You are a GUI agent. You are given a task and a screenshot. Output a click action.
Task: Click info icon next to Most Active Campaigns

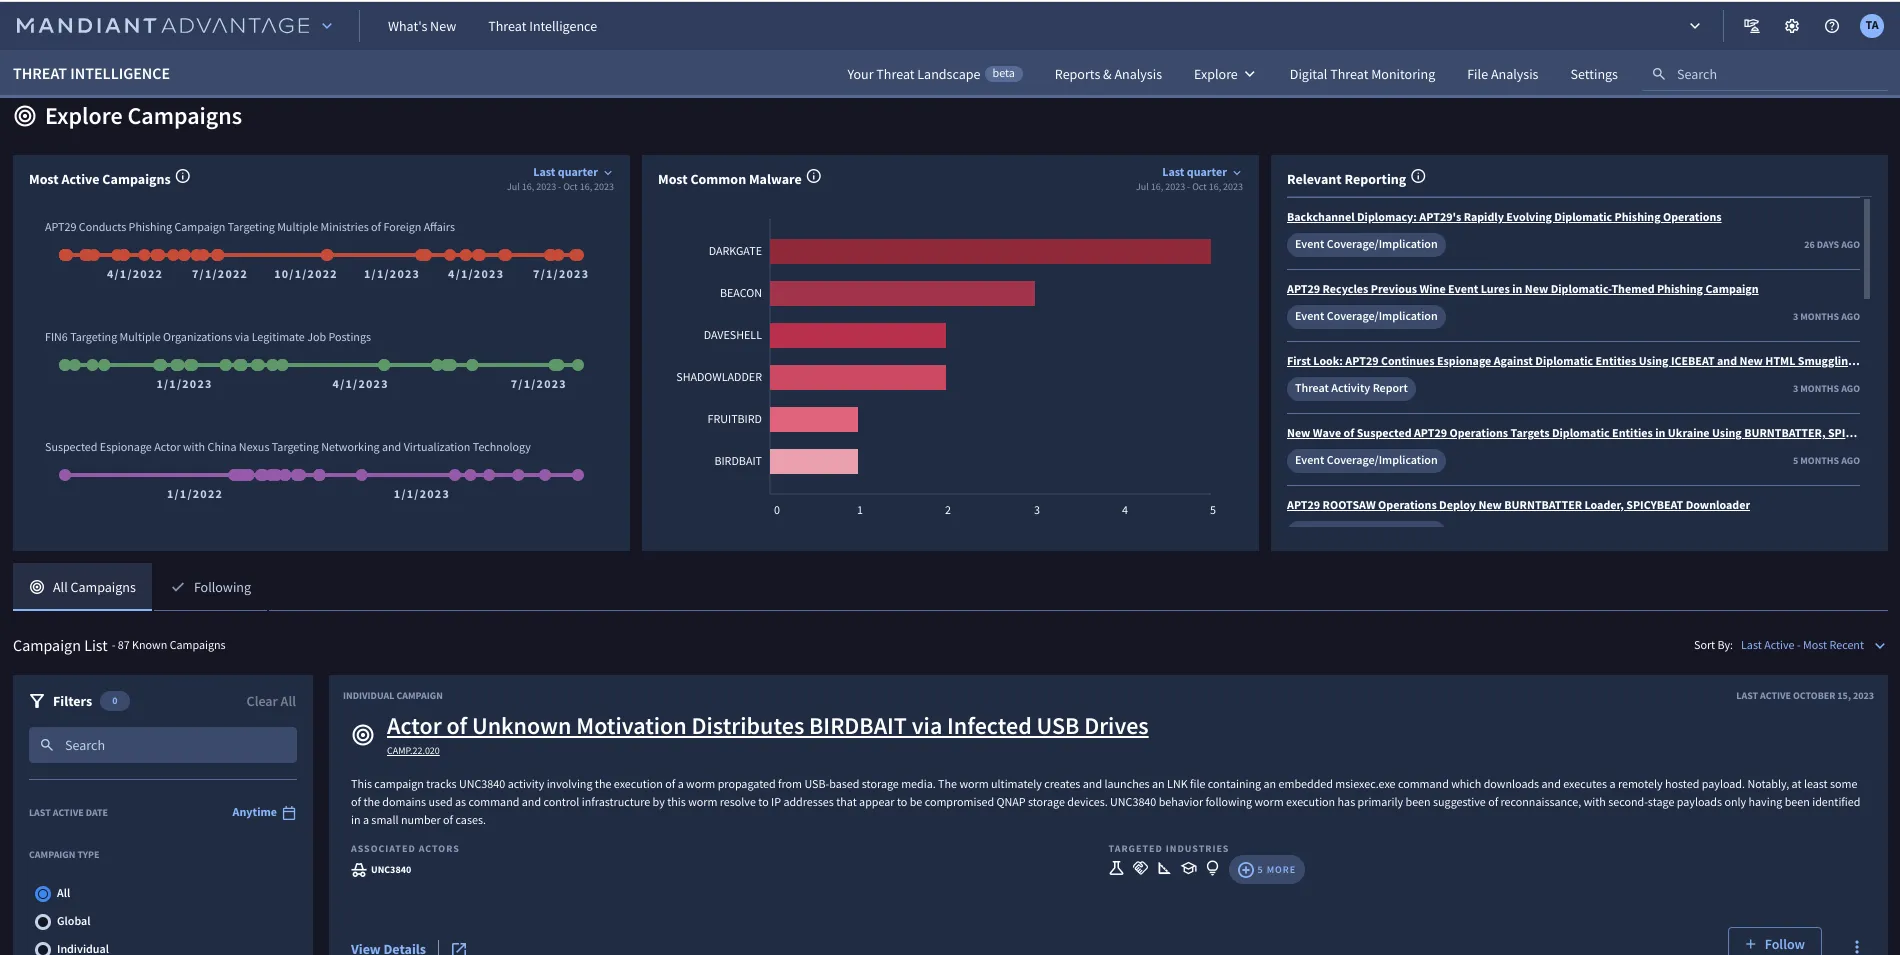(x=183, y=177)
